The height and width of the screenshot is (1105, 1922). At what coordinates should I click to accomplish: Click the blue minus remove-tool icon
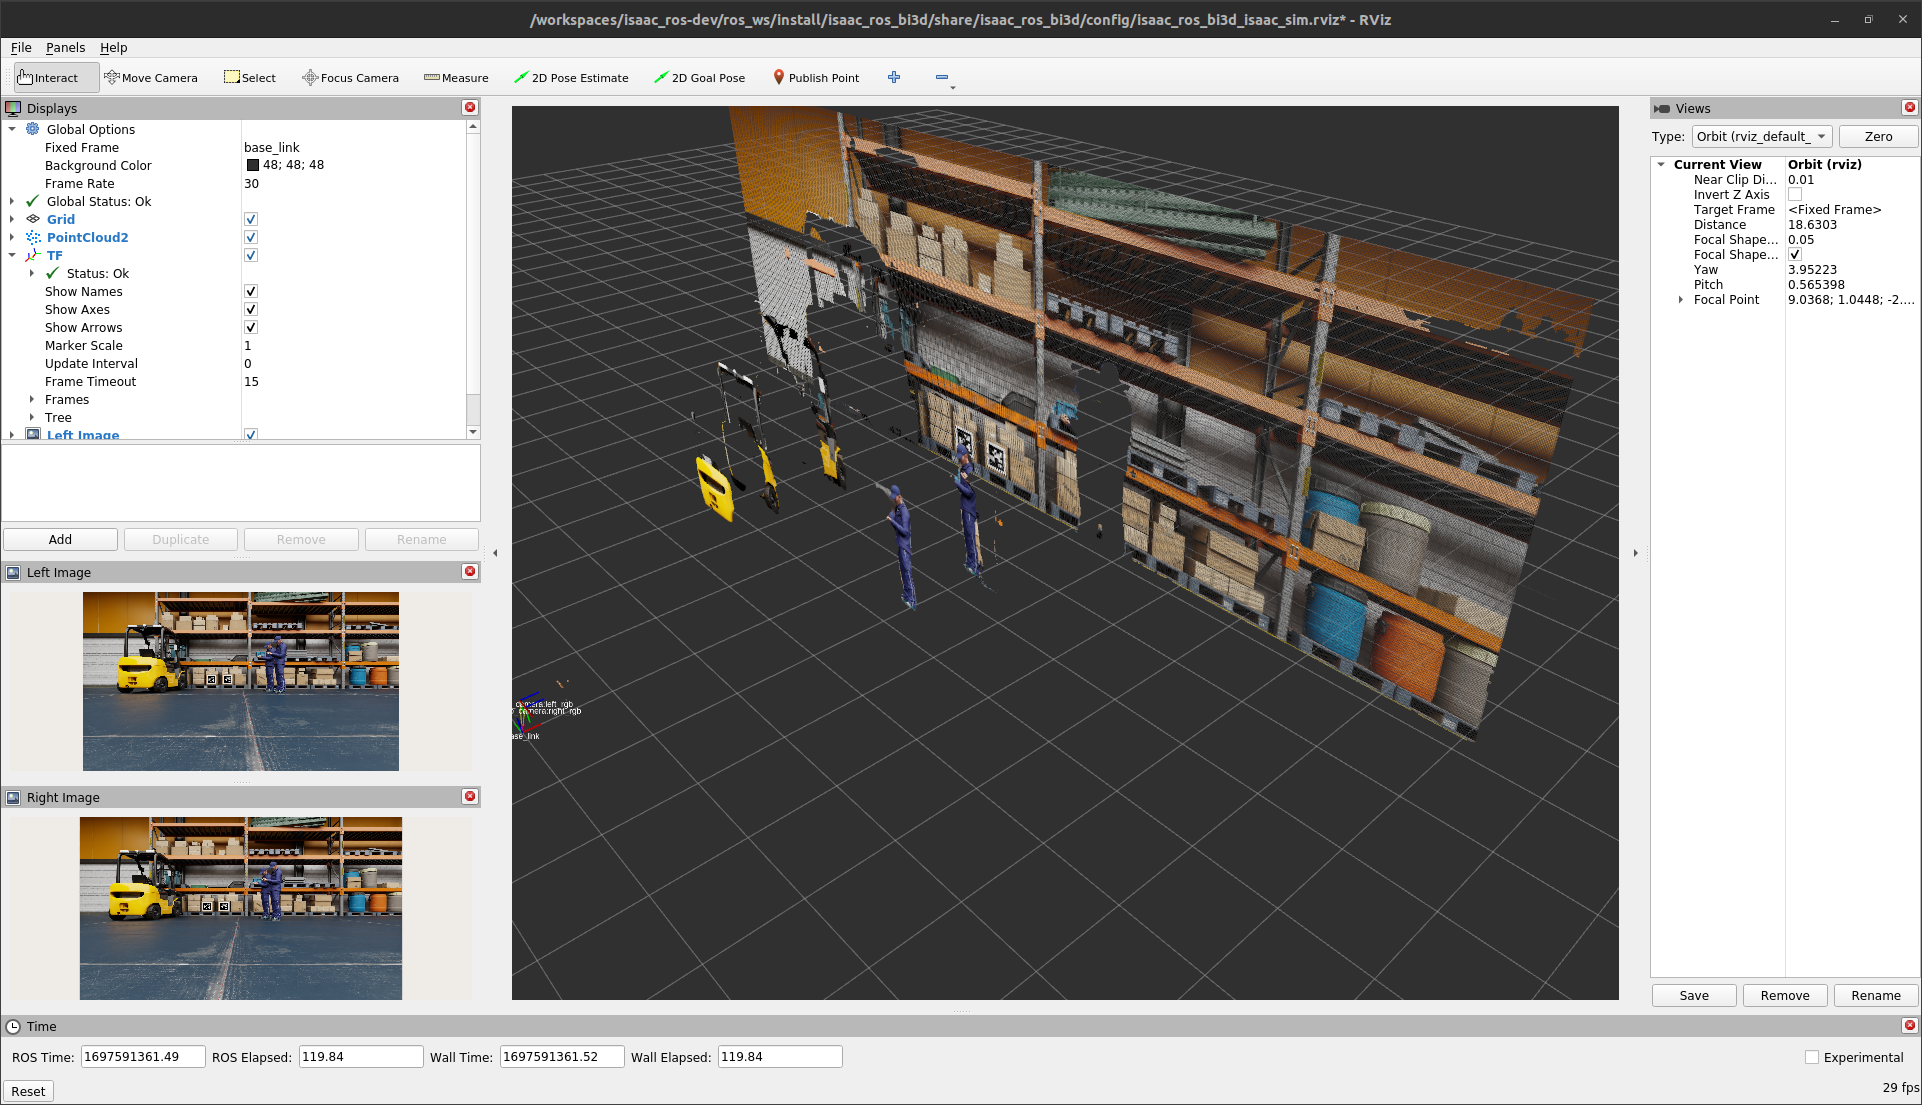[x=941, y=77]
